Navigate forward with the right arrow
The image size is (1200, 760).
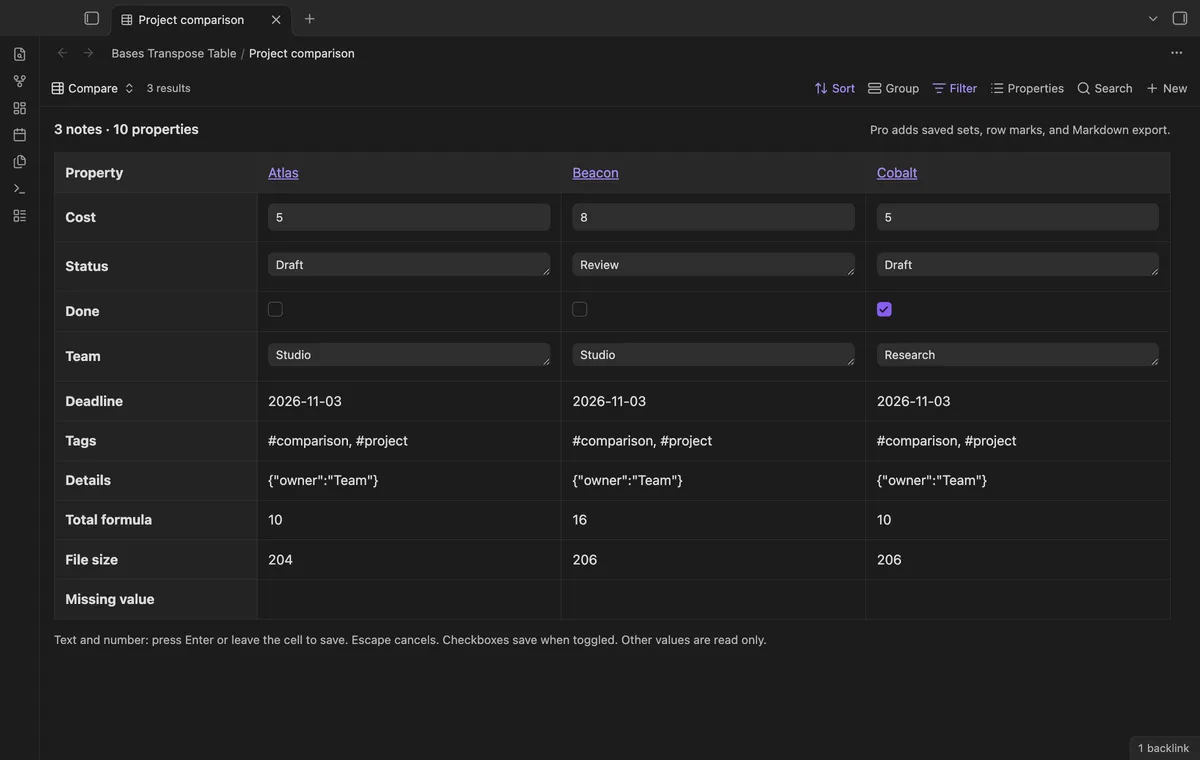point(88,53)
